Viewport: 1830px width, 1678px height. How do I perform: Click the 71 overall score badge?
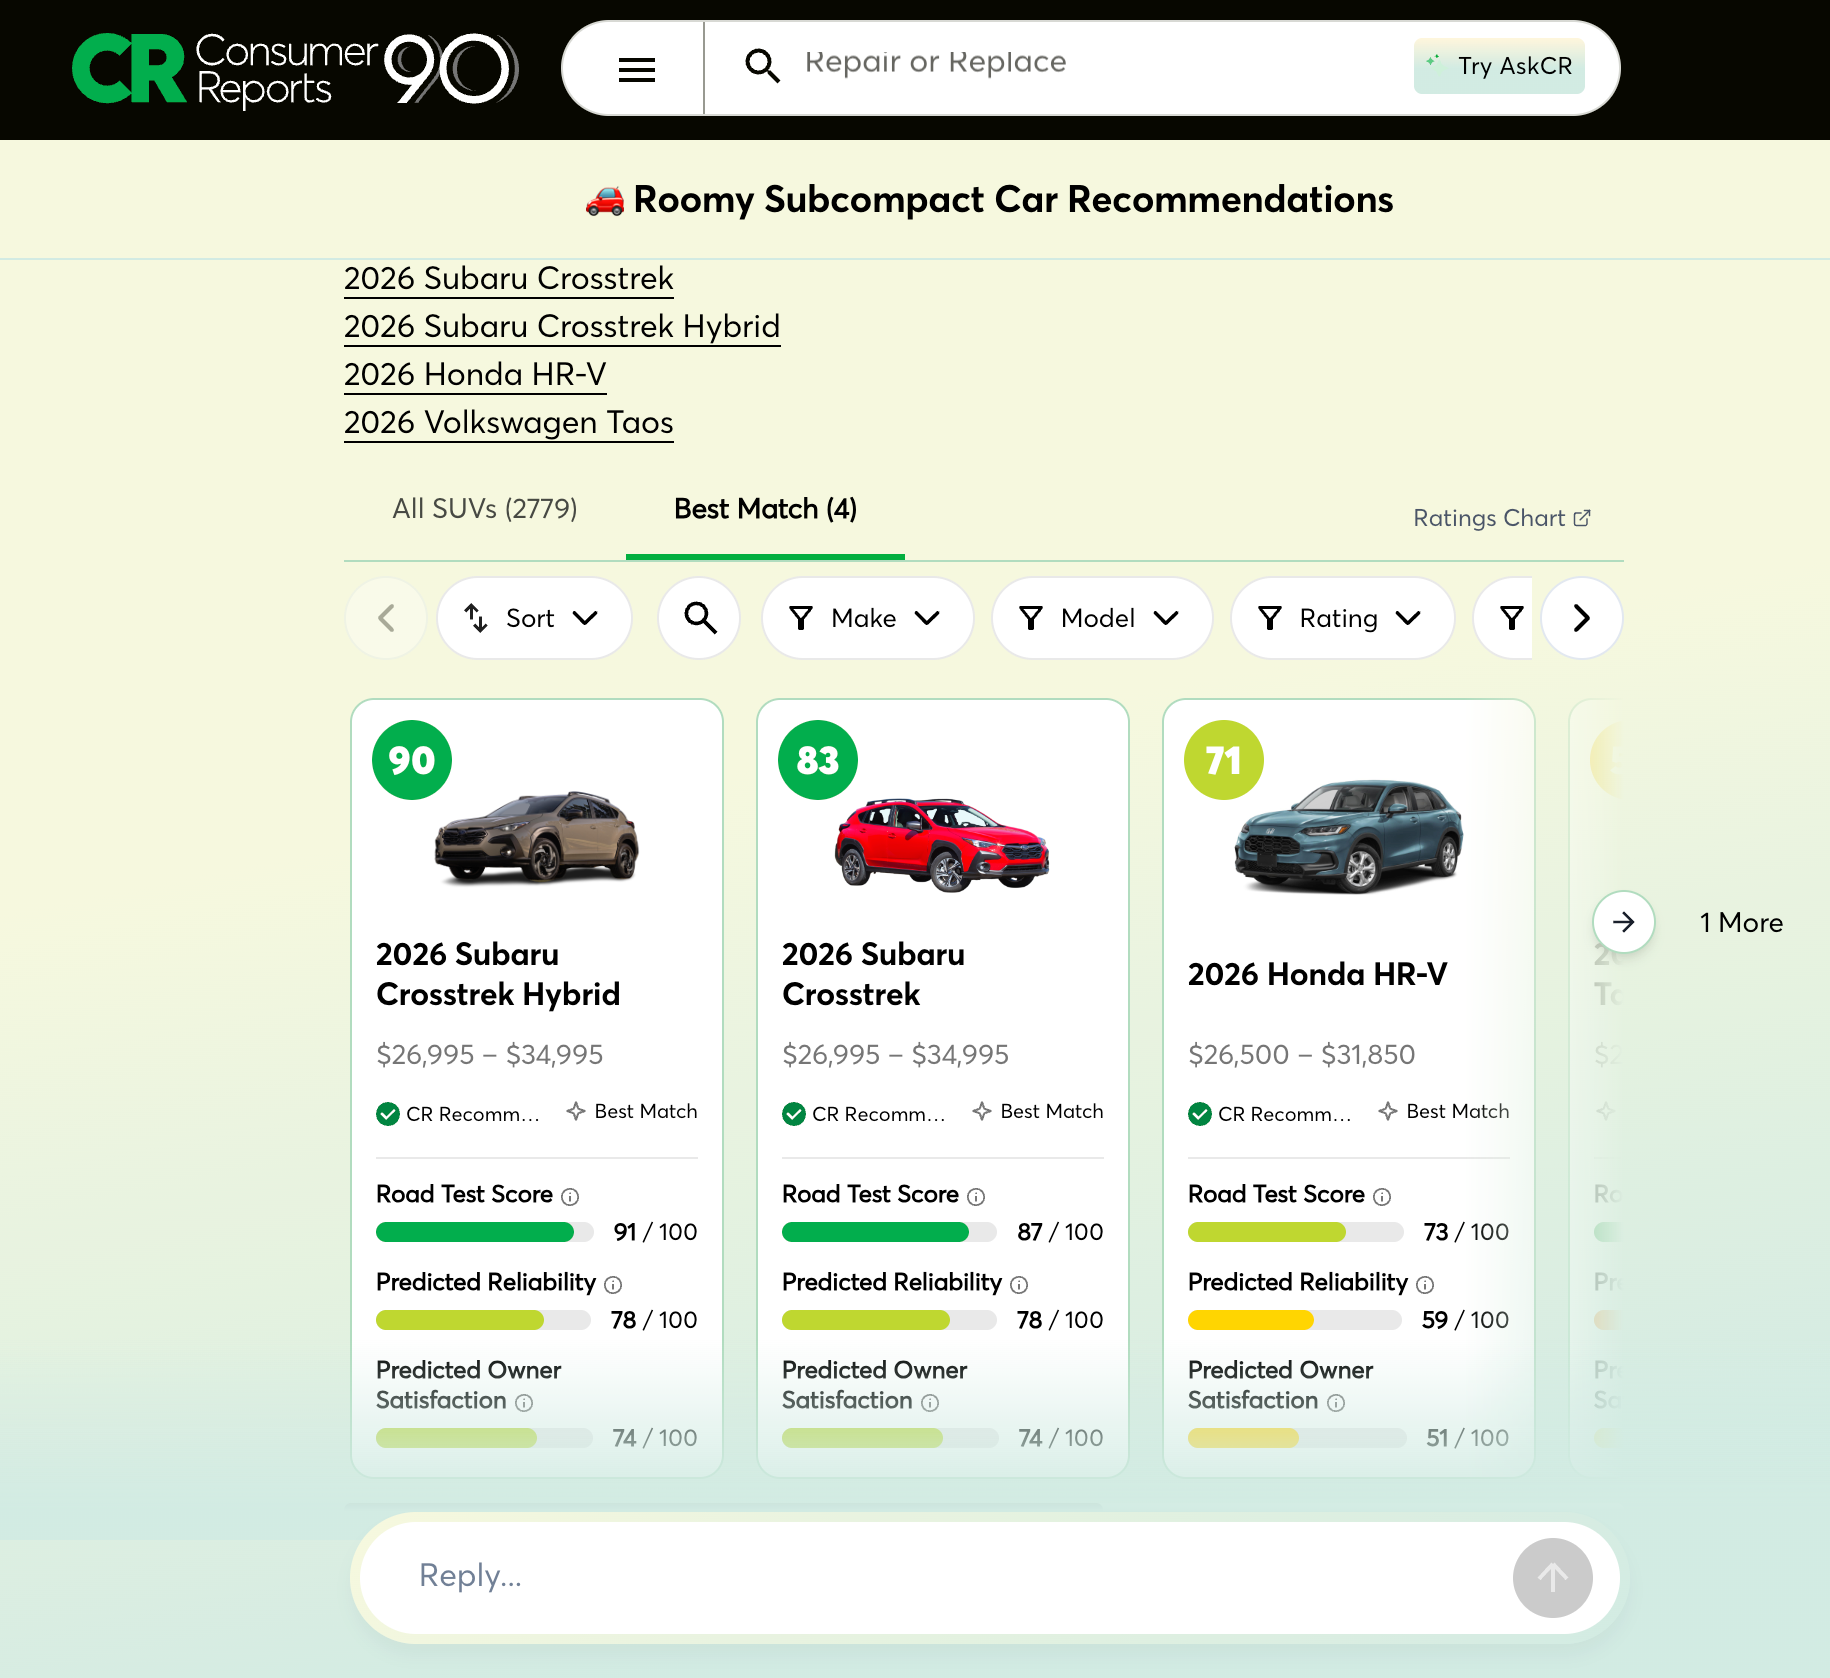1224,760
